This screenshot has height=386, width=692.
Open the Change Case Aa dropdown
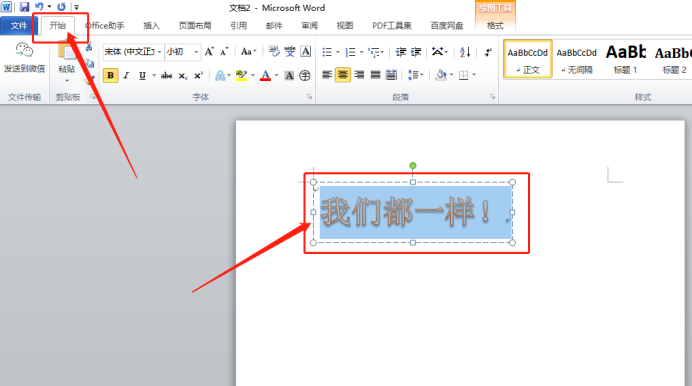[x=248, y=52]
